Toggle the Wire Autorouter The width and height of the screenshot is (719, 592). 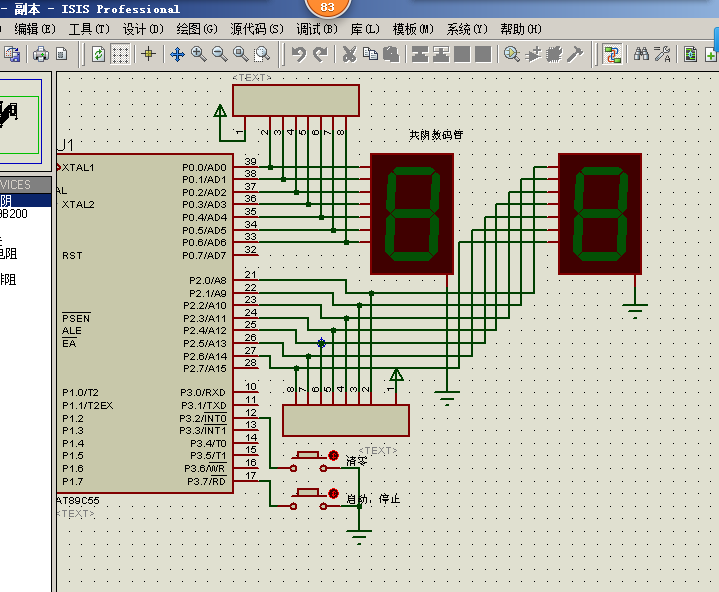612,54
